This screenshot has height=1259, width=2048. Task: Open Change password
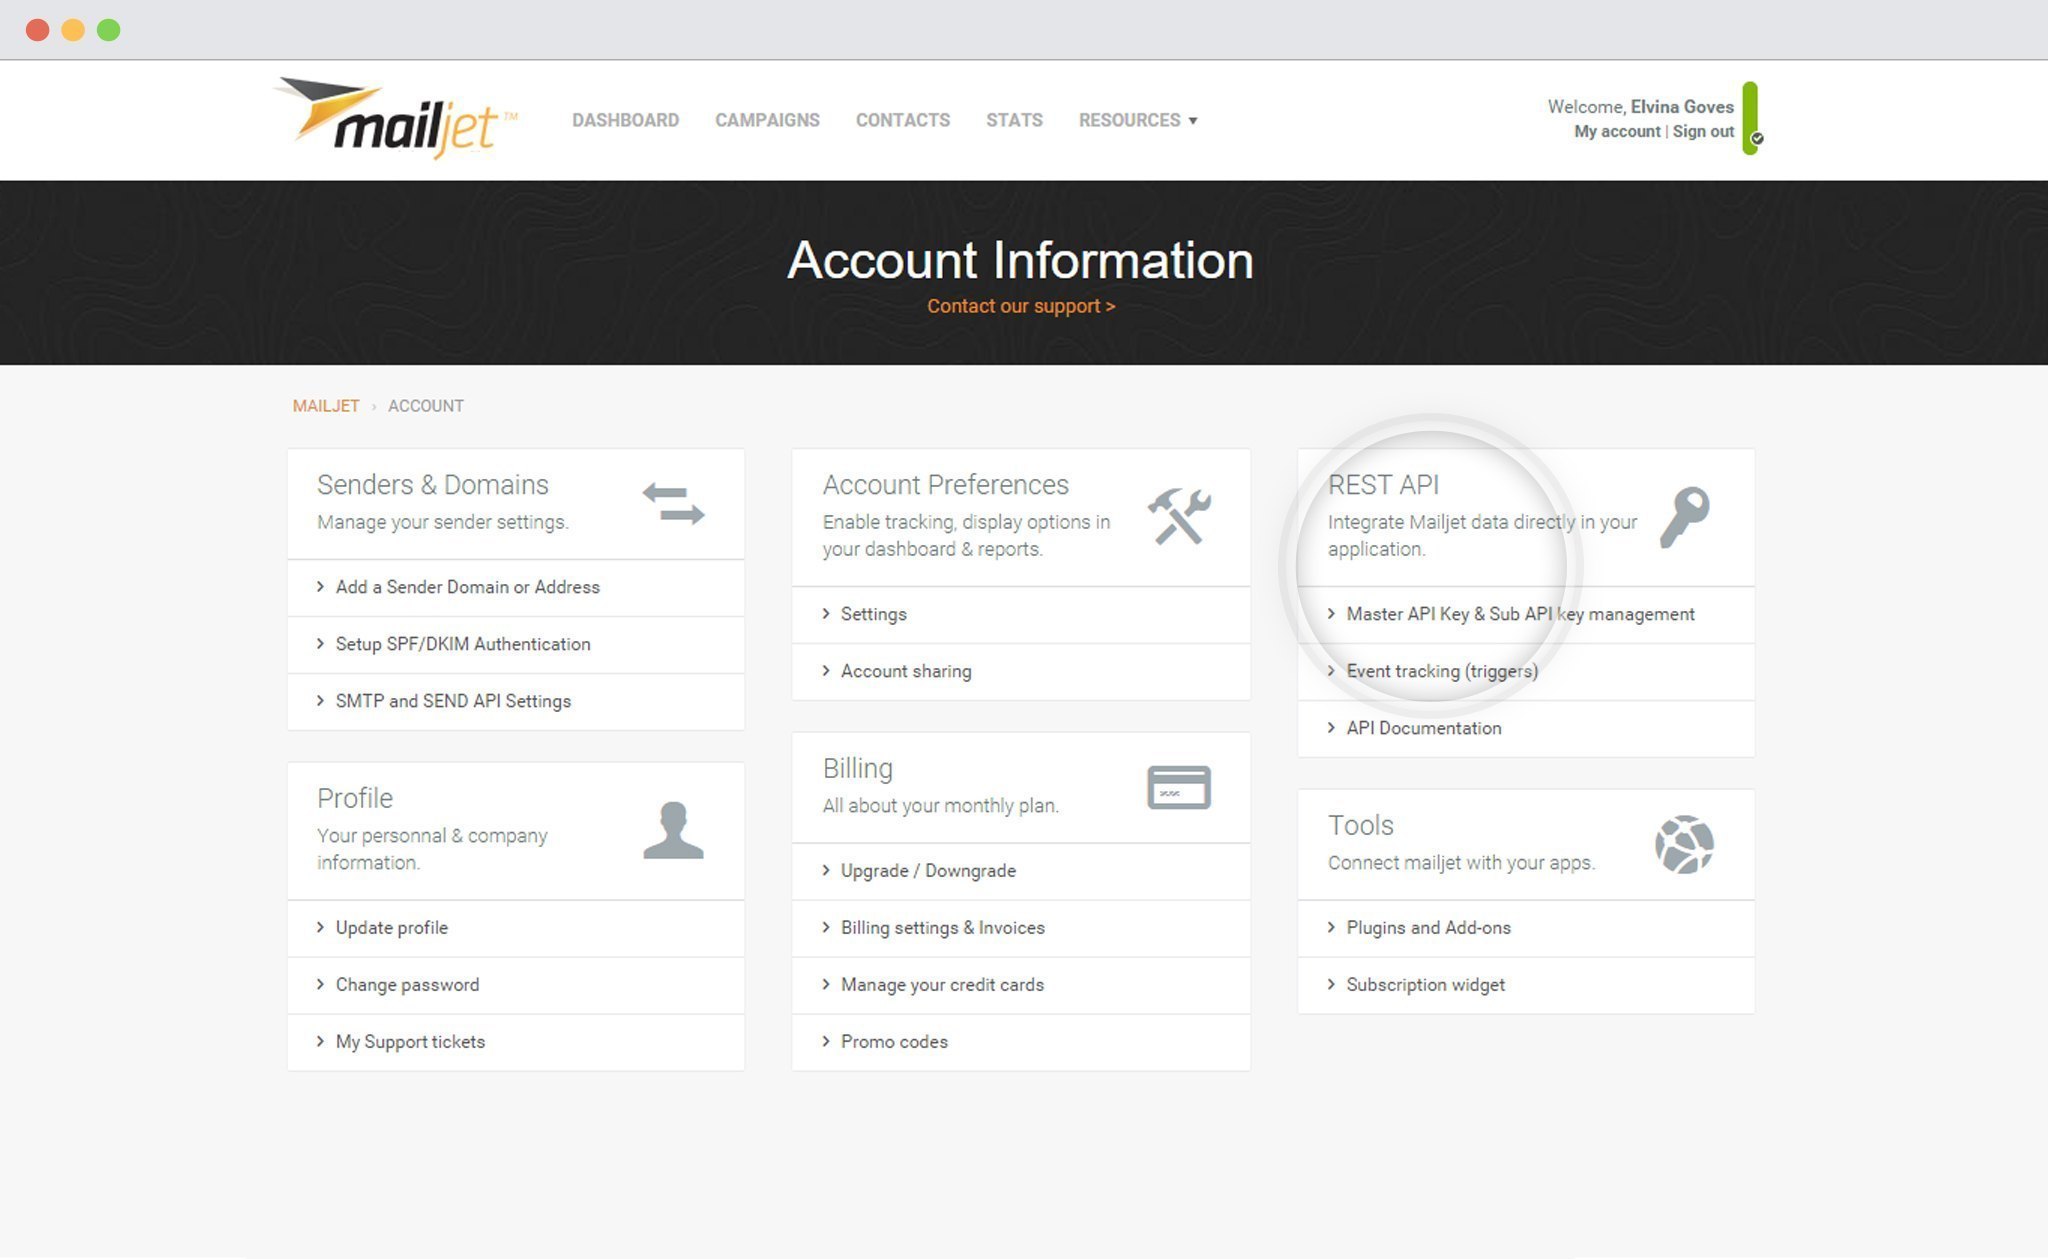pyautogui.click(x=516, y=985)
